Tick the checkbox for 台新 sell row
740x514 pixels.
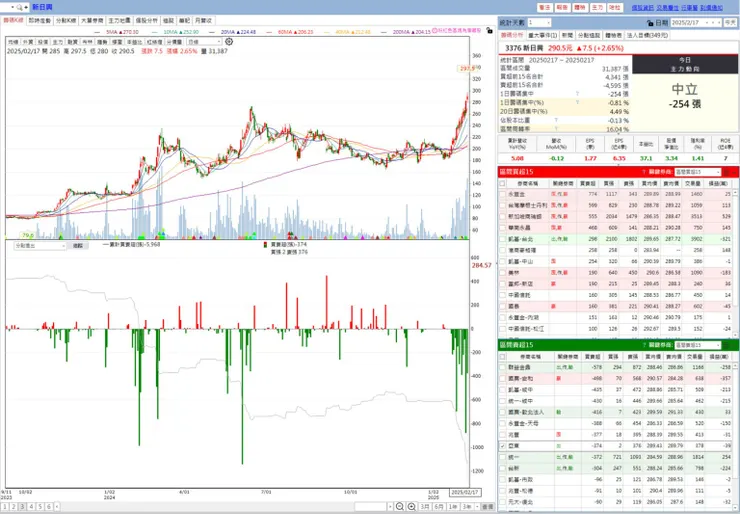pos(503,469)
